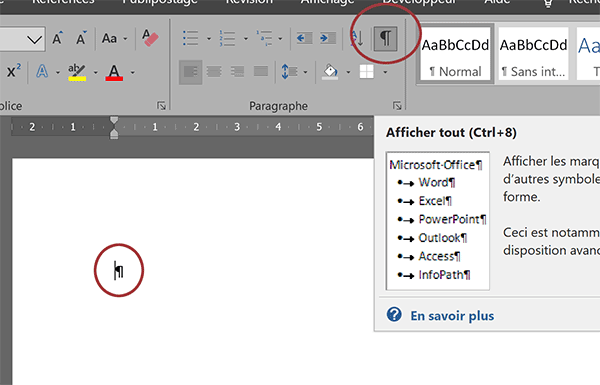Open the Références ribbon tab

click(x=63, y=2)
